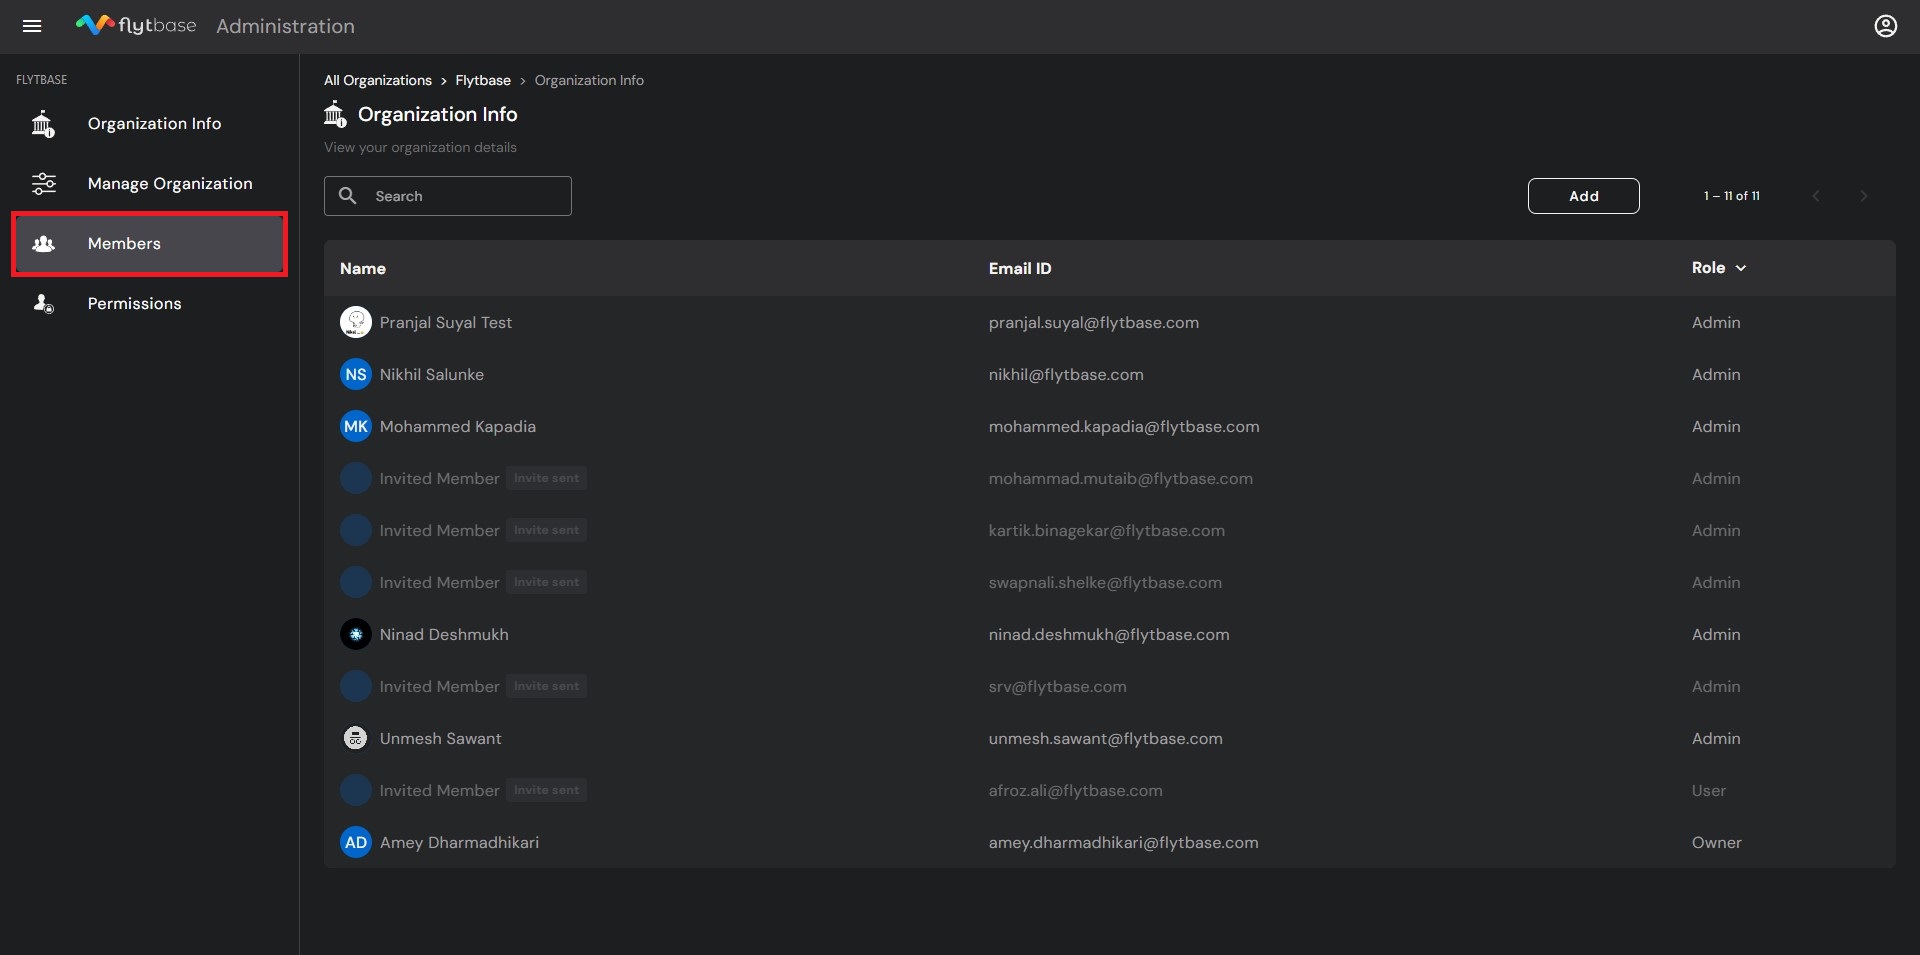
Task: Click Amey Dharmadhikari's AD avatar
Action: [356, 842]
